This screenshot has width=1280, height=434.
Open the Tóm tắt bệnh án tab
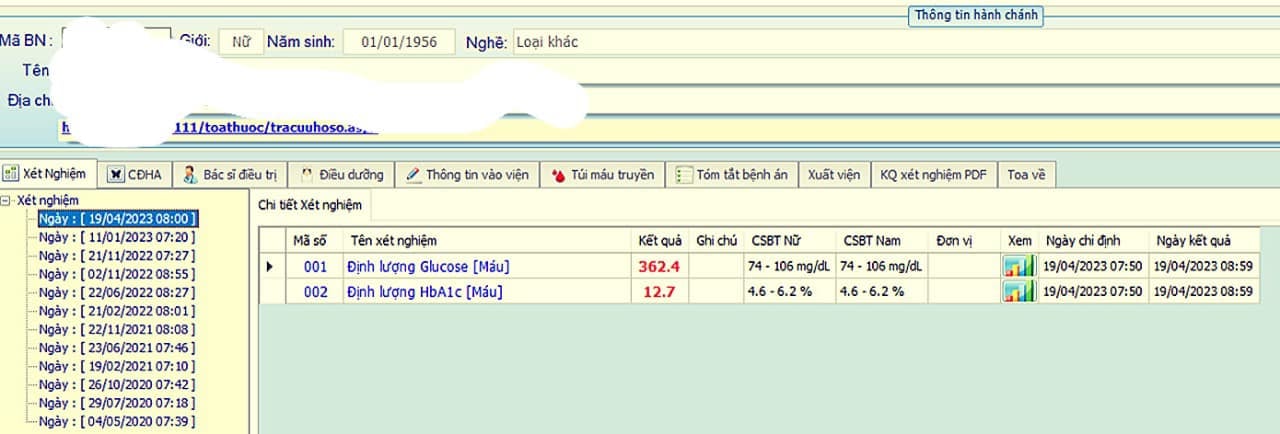732,174
